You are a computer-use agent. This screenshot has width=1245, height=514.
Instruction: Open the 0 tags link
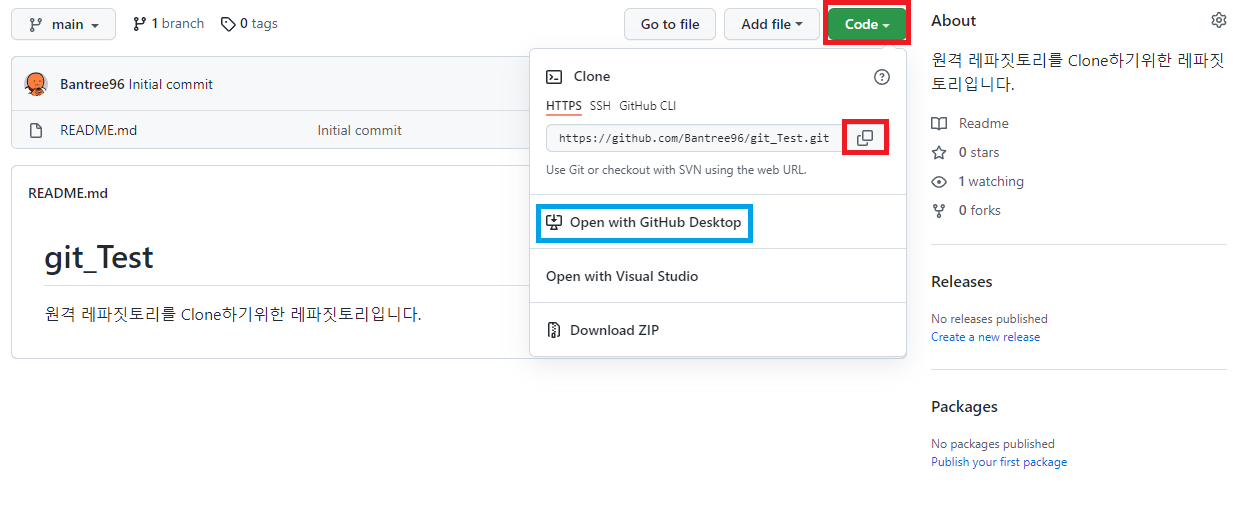pyautogui.click(x=249, y=23)
